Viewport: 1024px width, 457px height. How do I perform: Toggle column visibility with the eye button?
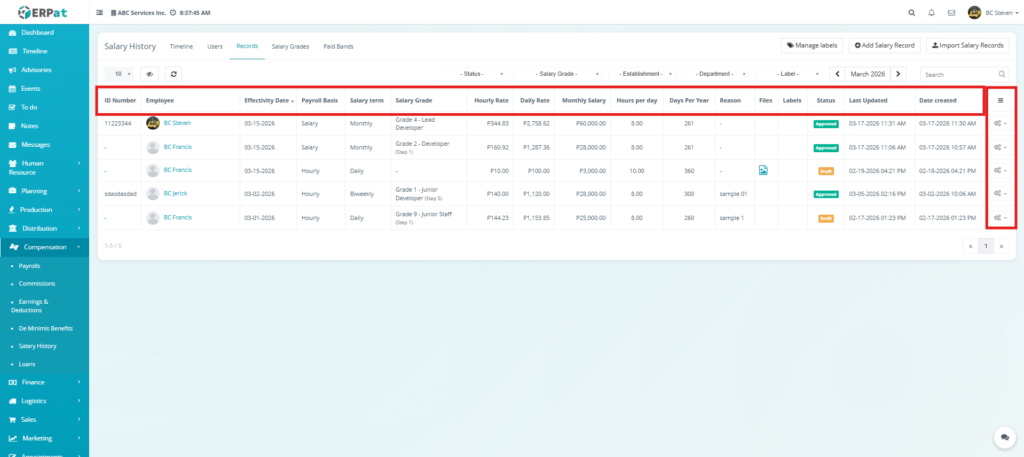coord(149,74)
